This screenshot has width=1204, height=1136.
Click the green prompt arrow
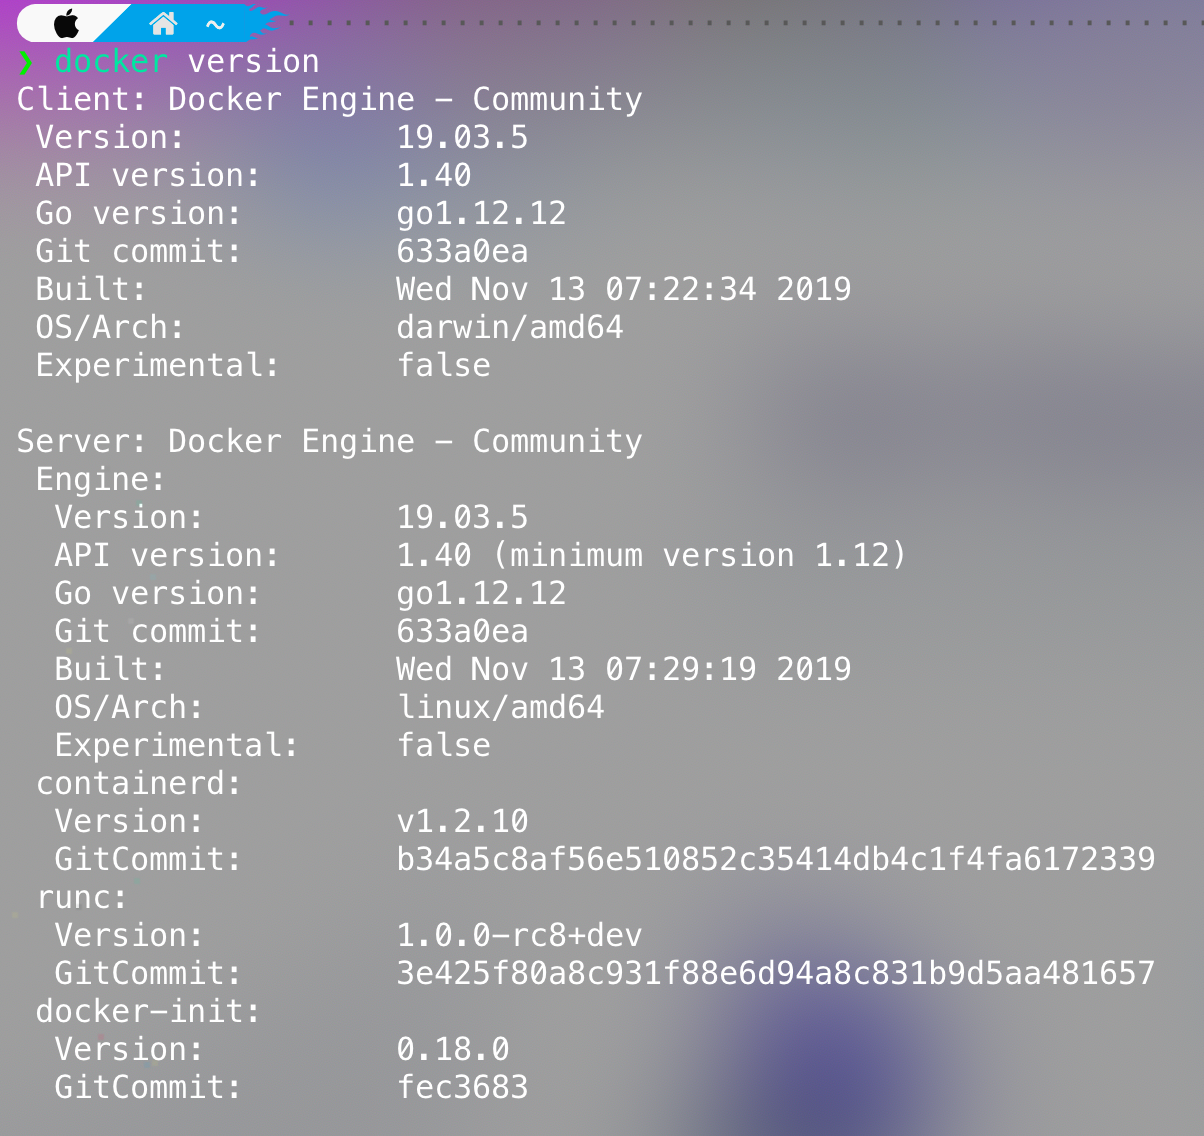tap(26, 62)
